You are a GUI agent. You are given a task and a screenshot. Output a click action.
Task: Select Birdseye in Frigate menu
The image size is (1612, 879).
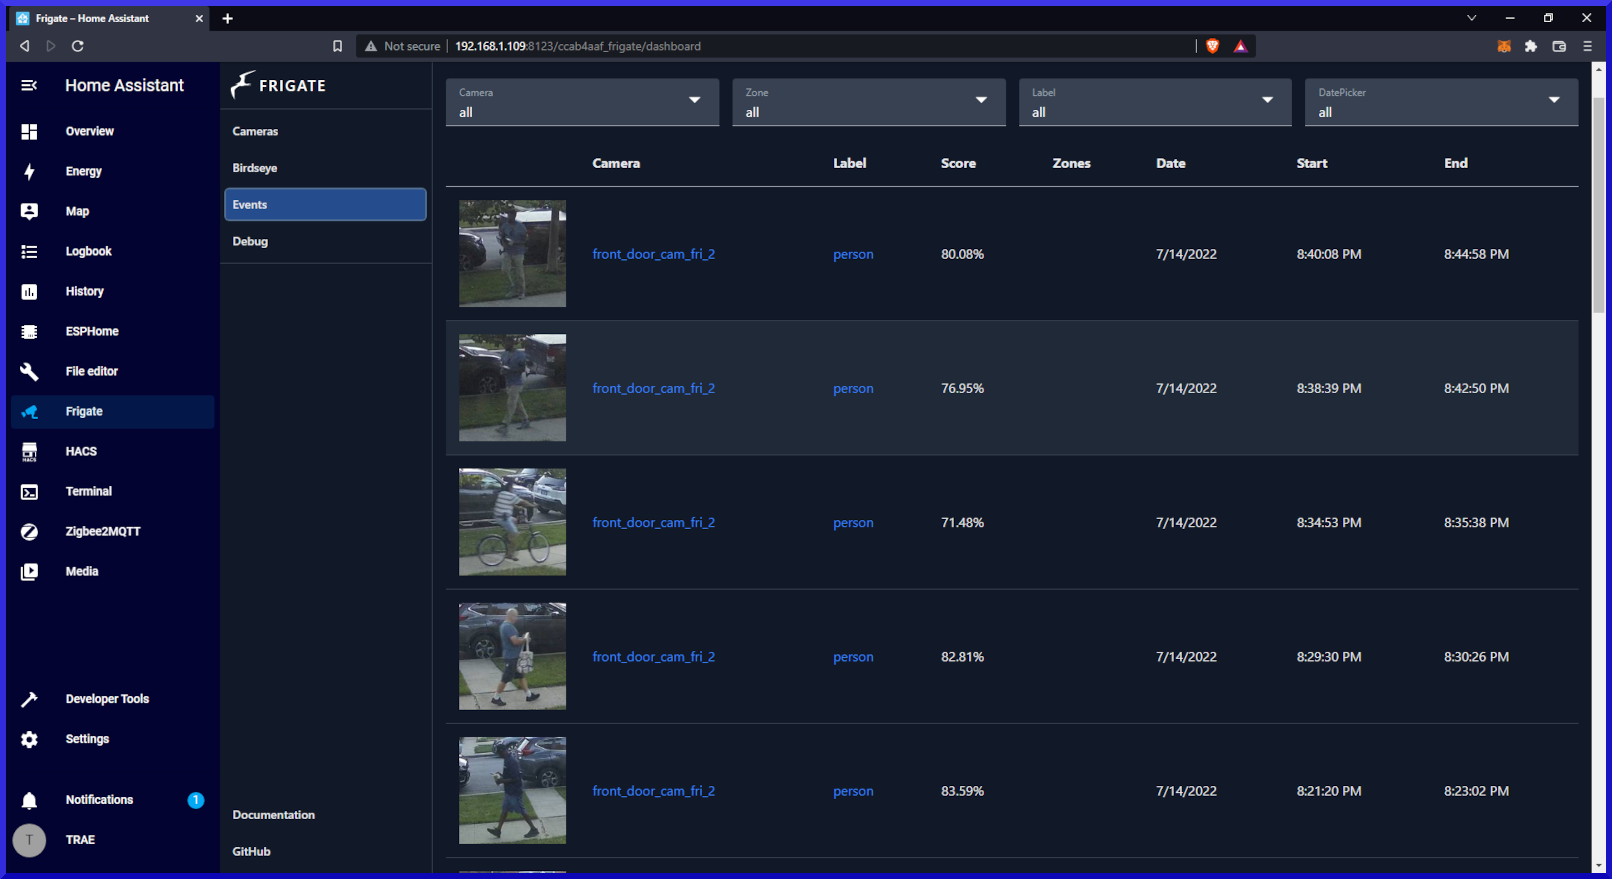[x=255, y=168]
